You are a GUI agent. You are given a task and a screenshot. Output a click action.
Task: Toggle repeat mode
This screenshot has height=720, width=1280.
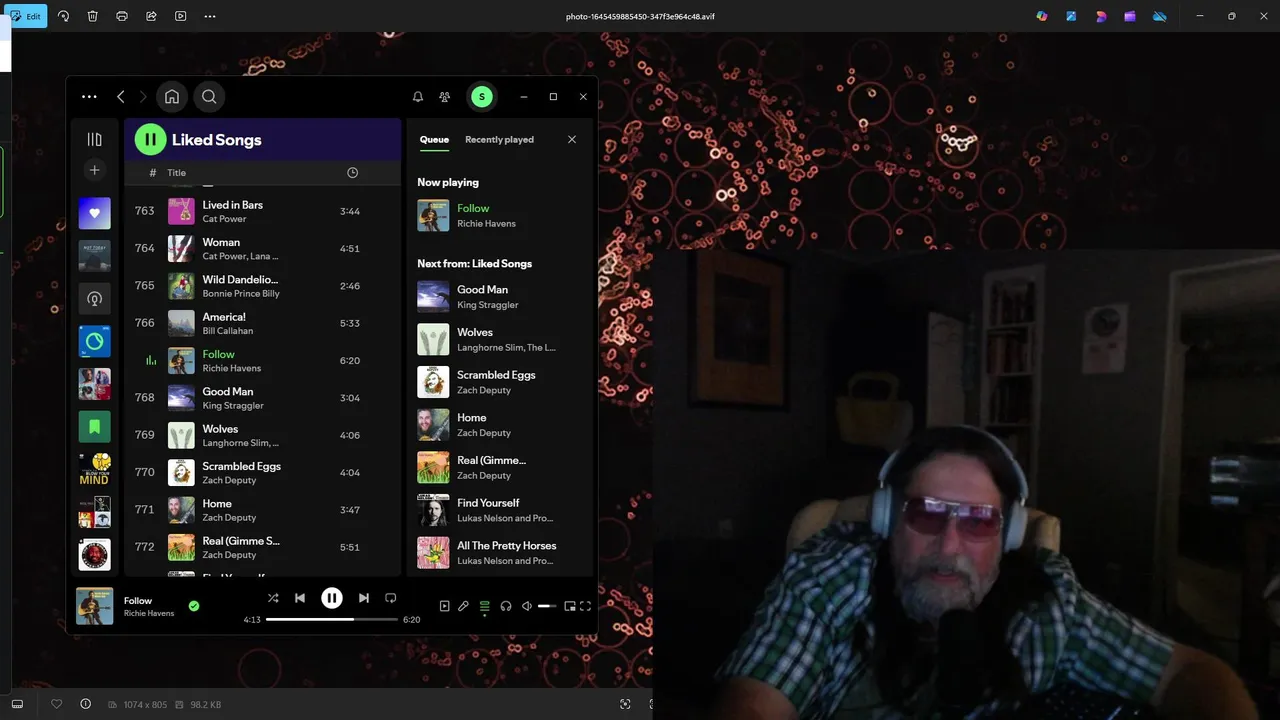click(391, 598)
